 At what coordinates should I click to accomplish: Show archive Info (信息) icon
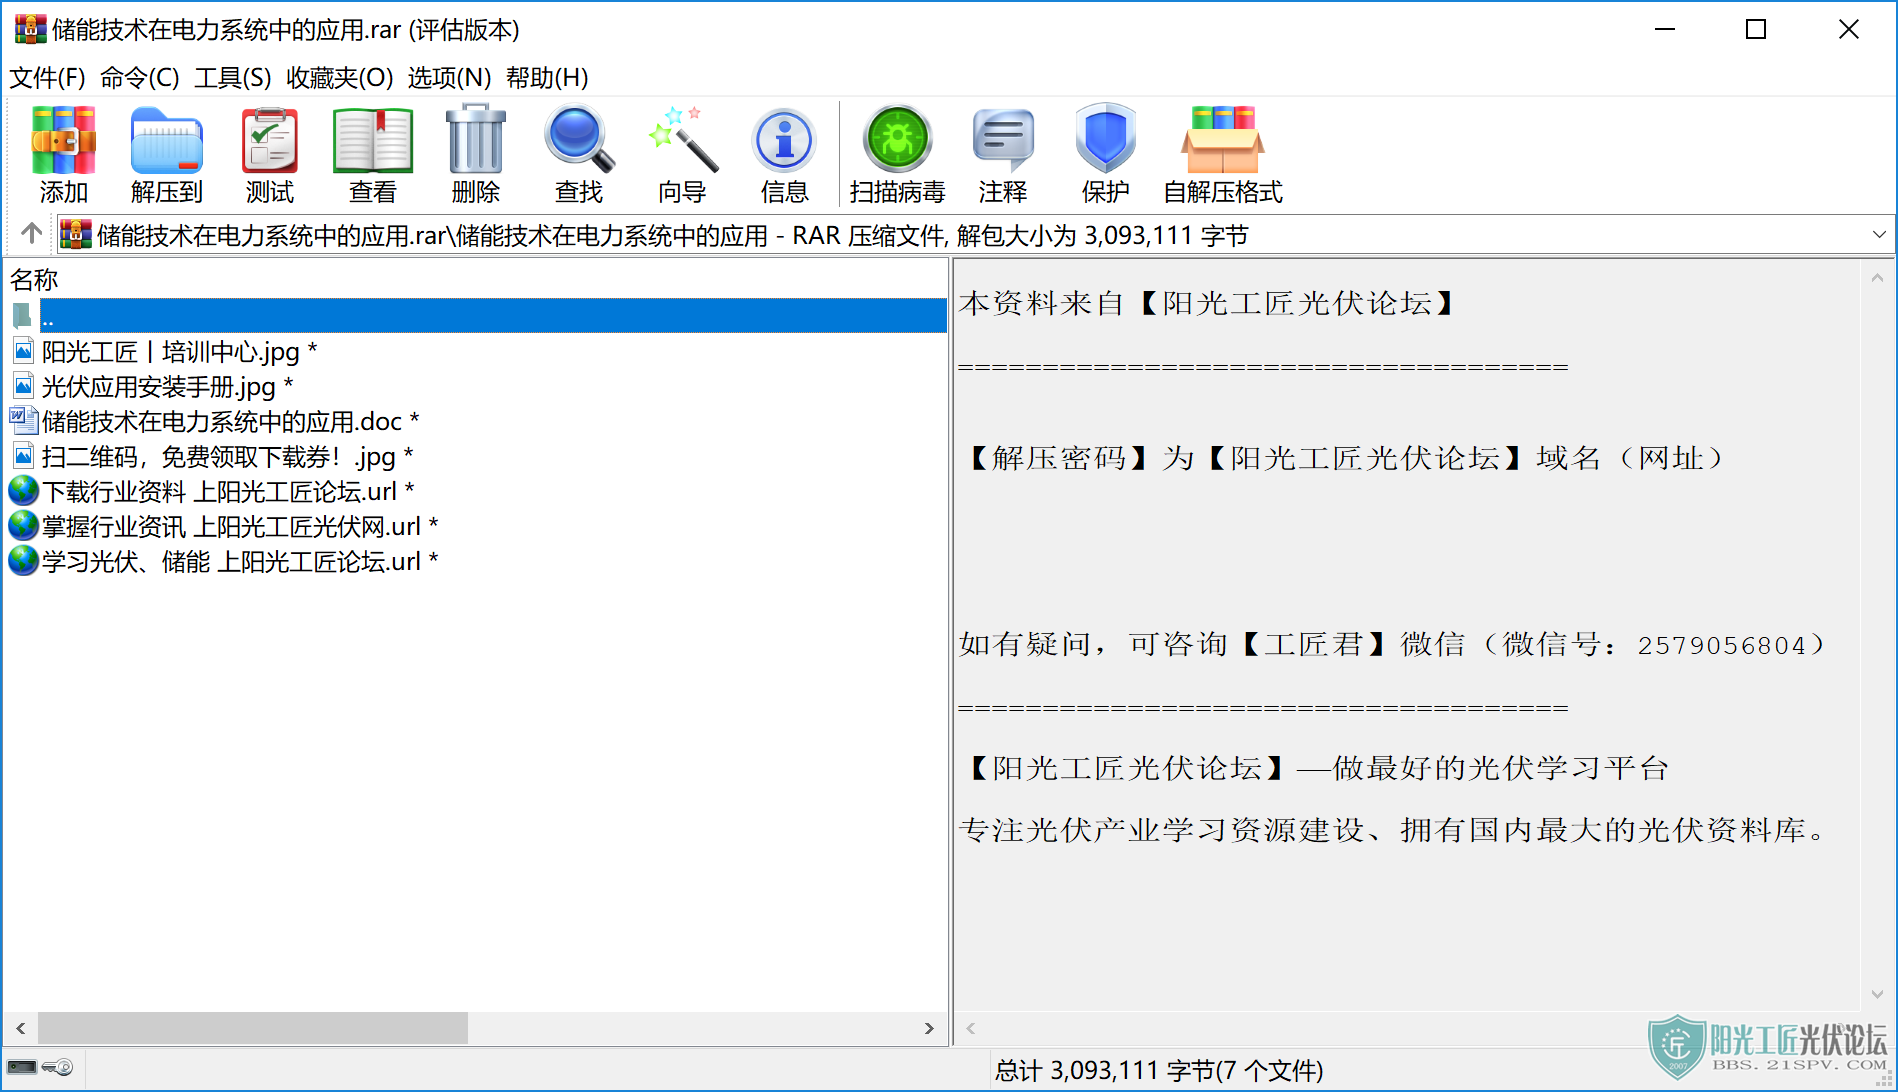coord(785,154)
